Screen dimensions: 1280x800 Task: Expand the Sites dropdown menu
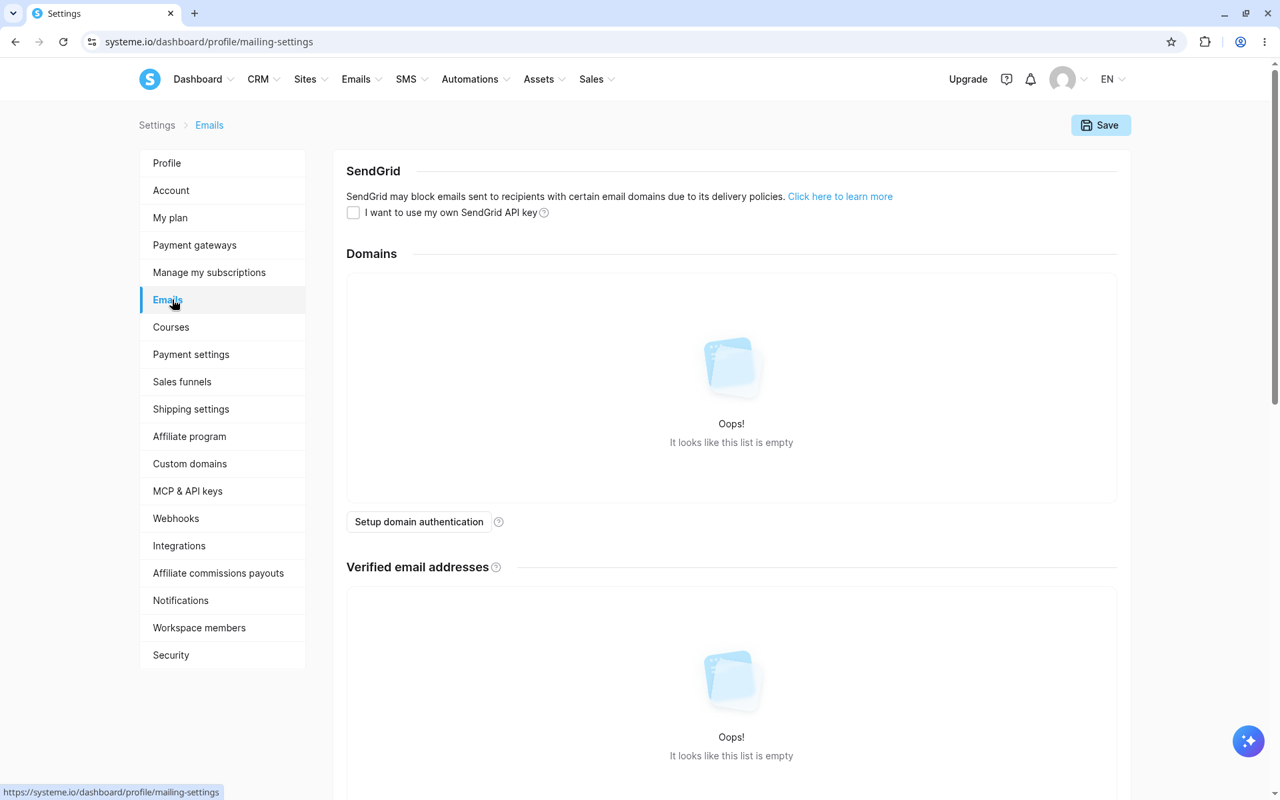tap(311, 79)
